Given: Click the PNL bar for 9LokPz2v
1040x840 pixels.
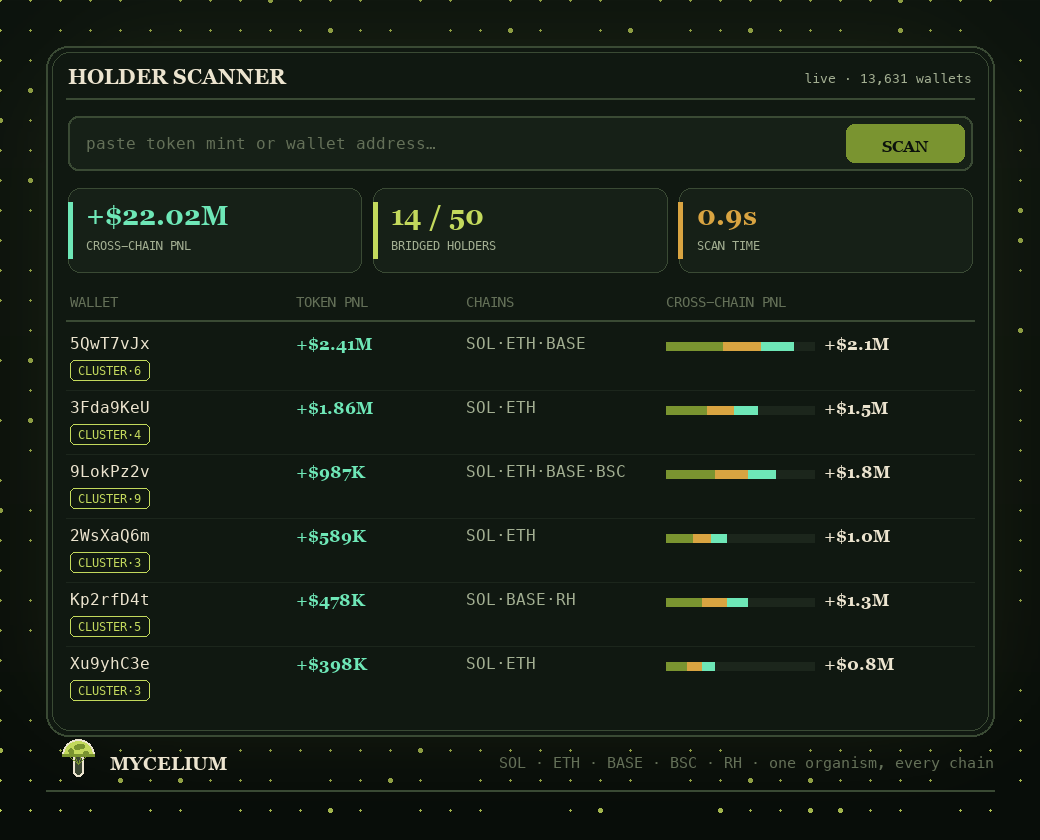Looking at the screenshot, I should [x=740, y=474].
